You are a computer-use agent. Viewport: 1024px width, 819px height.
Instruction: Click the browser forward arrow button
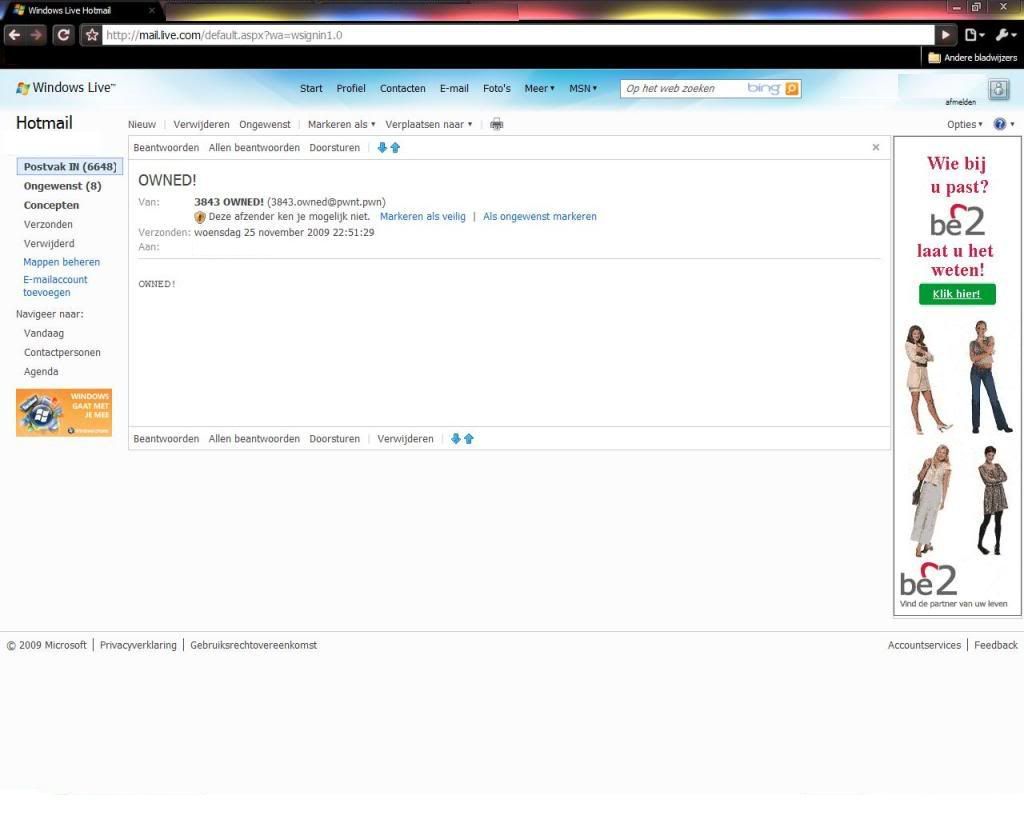coord(37,35)
